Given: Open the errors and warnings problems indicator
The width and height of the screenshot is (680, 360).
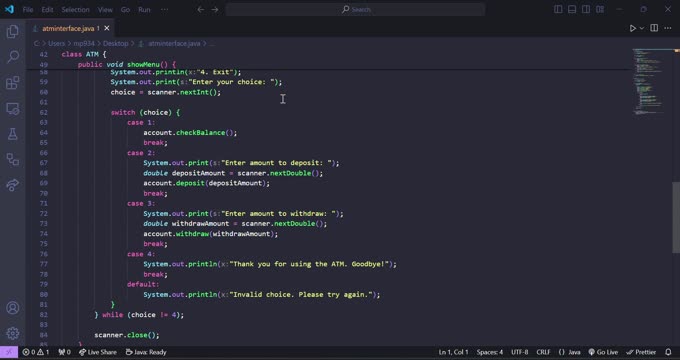Looking at the screenshot, I should click(x=36, y=352).
